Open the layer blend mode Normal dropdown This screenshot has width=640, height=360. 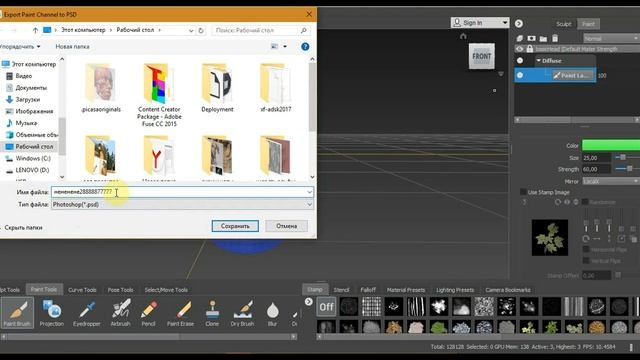611,38
